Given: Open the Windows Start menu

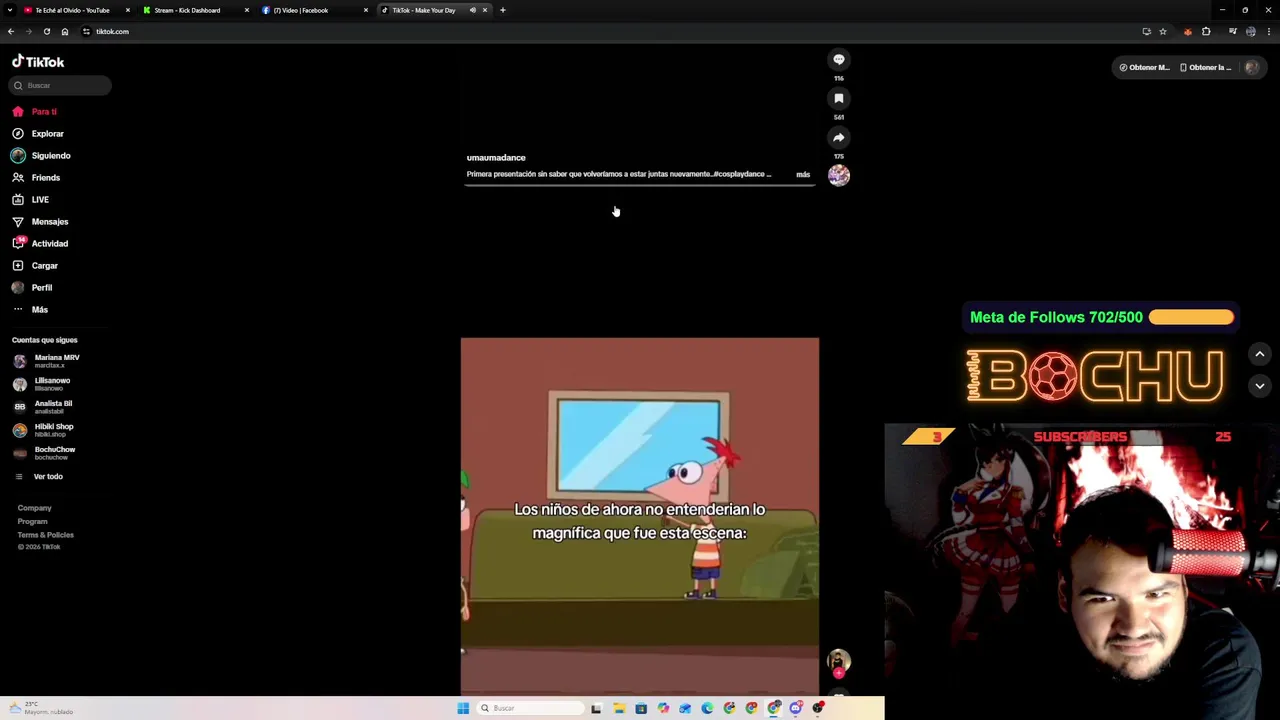Looking at the screenshot, I should click(463, 708).
